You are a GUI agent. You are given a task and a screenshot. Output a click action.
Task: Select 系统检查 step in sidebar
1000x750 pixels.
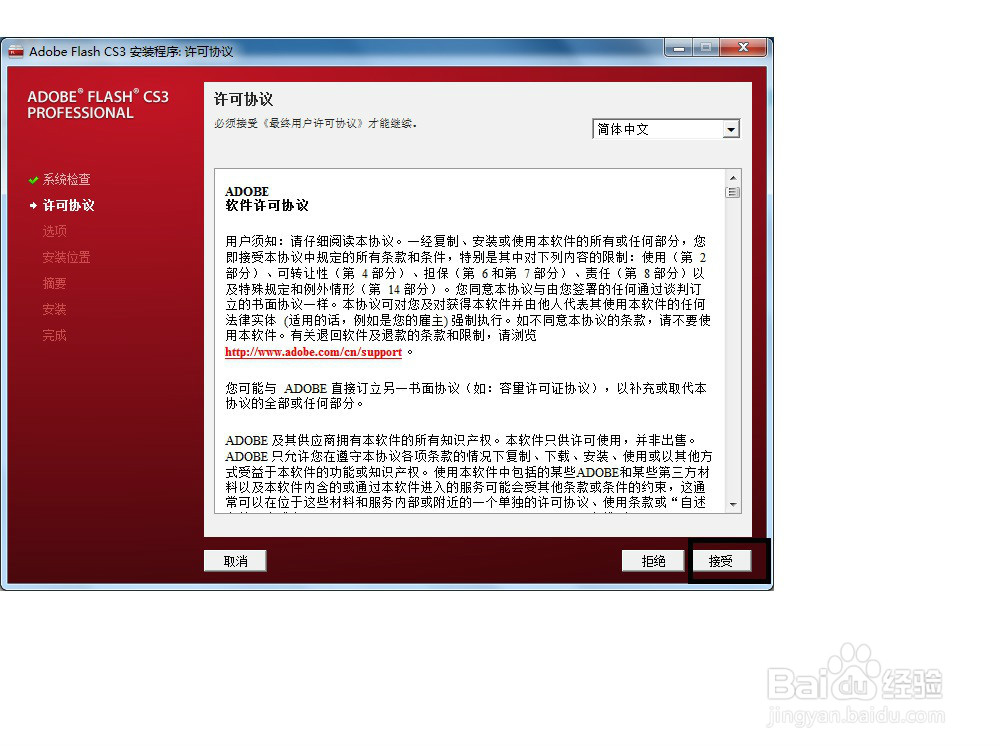[x=66, y=180]
